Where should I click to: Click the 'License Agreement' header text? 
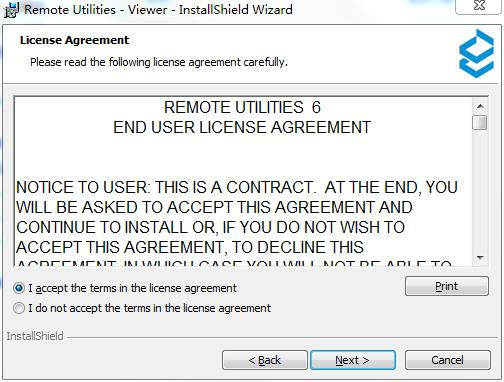pos(74,40)
